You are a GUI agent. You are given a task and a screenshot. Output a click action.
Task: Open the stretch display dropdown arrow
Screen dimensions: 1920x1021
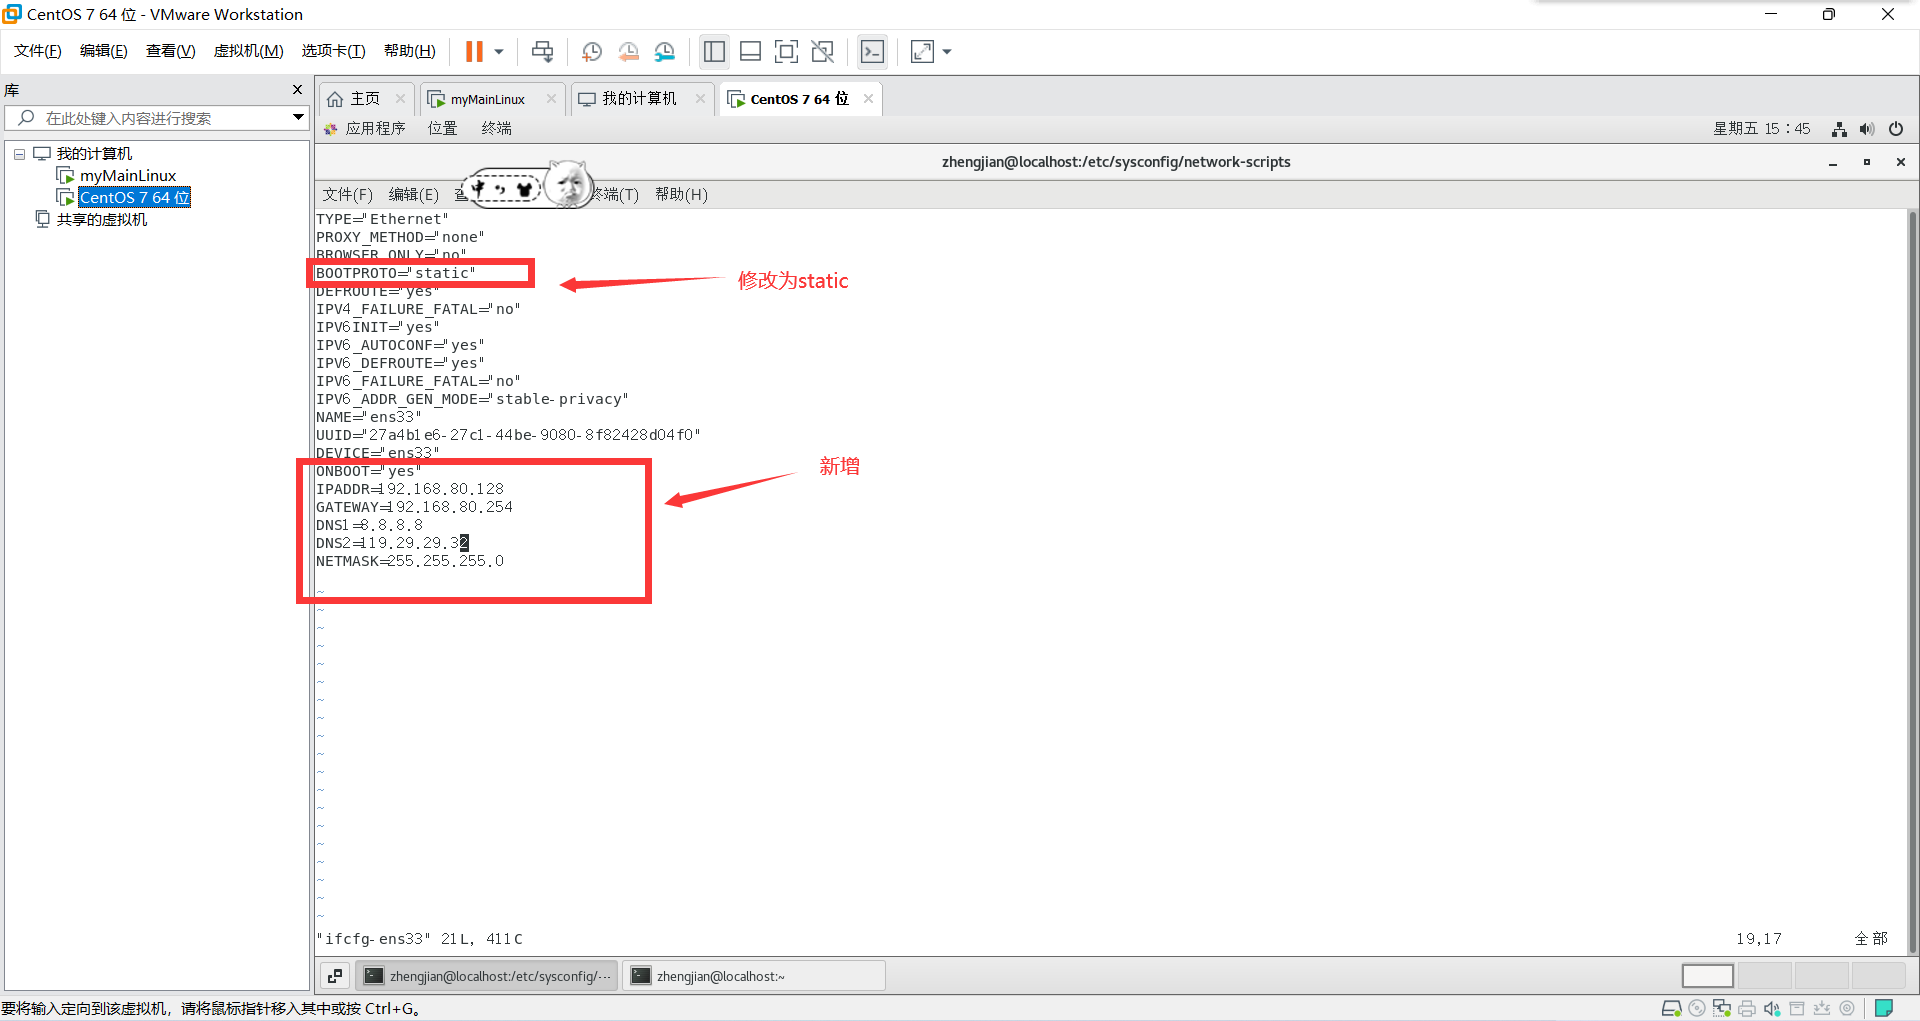coord(947,51)
